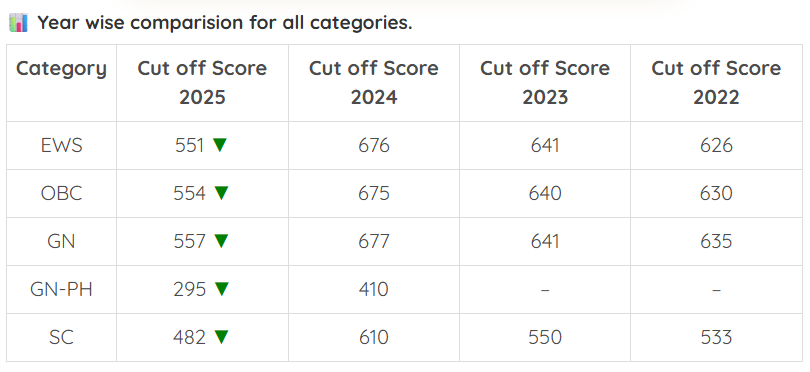
Task: Click the OBC category cell
Action: [61, 194]
